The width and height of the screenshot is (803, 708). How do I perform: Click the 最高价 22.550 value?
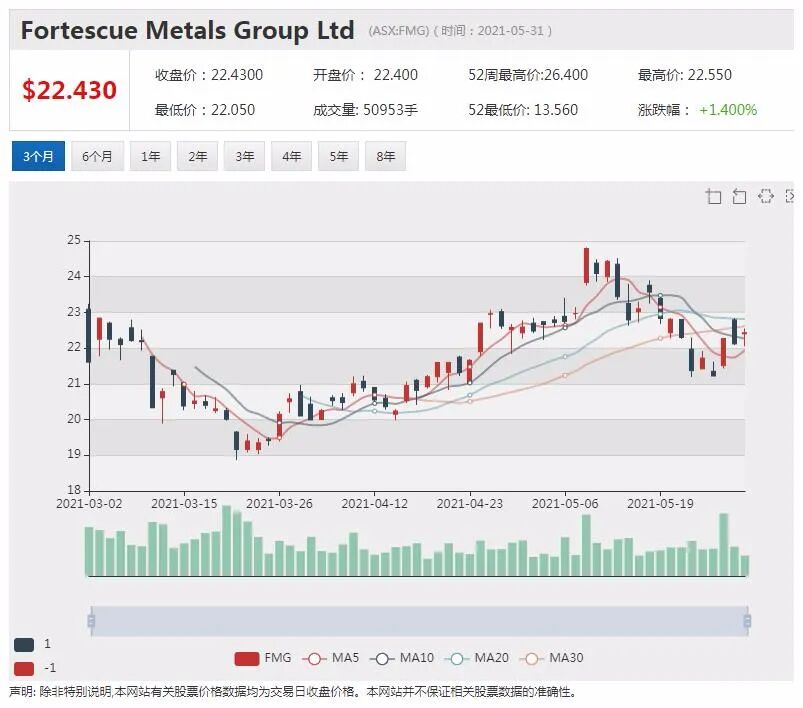tap(685, 75)
